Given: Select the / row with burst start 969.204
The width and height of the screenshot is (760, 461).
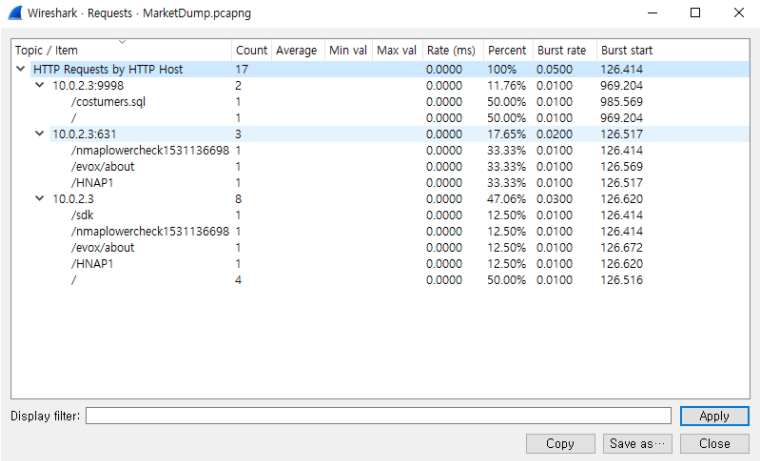Looking at the screenshot, I should 380,118.
